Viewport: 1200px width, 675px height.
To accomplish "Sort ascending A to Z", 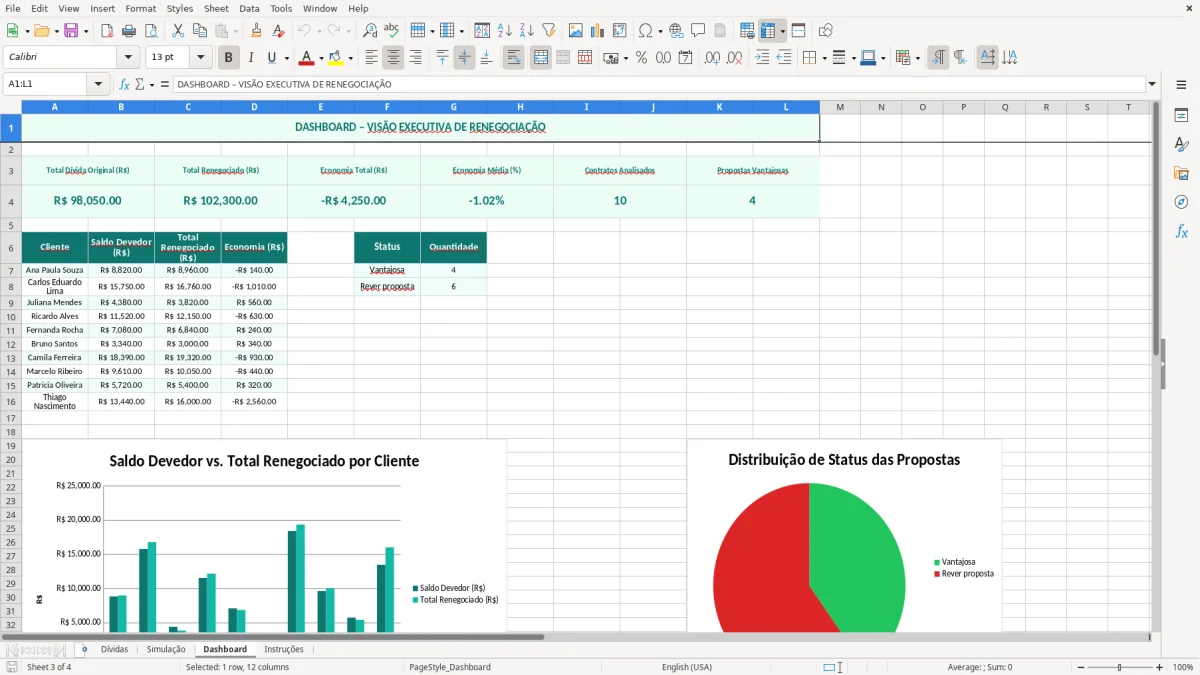I will pyautogui.click(x=505, y=31).
